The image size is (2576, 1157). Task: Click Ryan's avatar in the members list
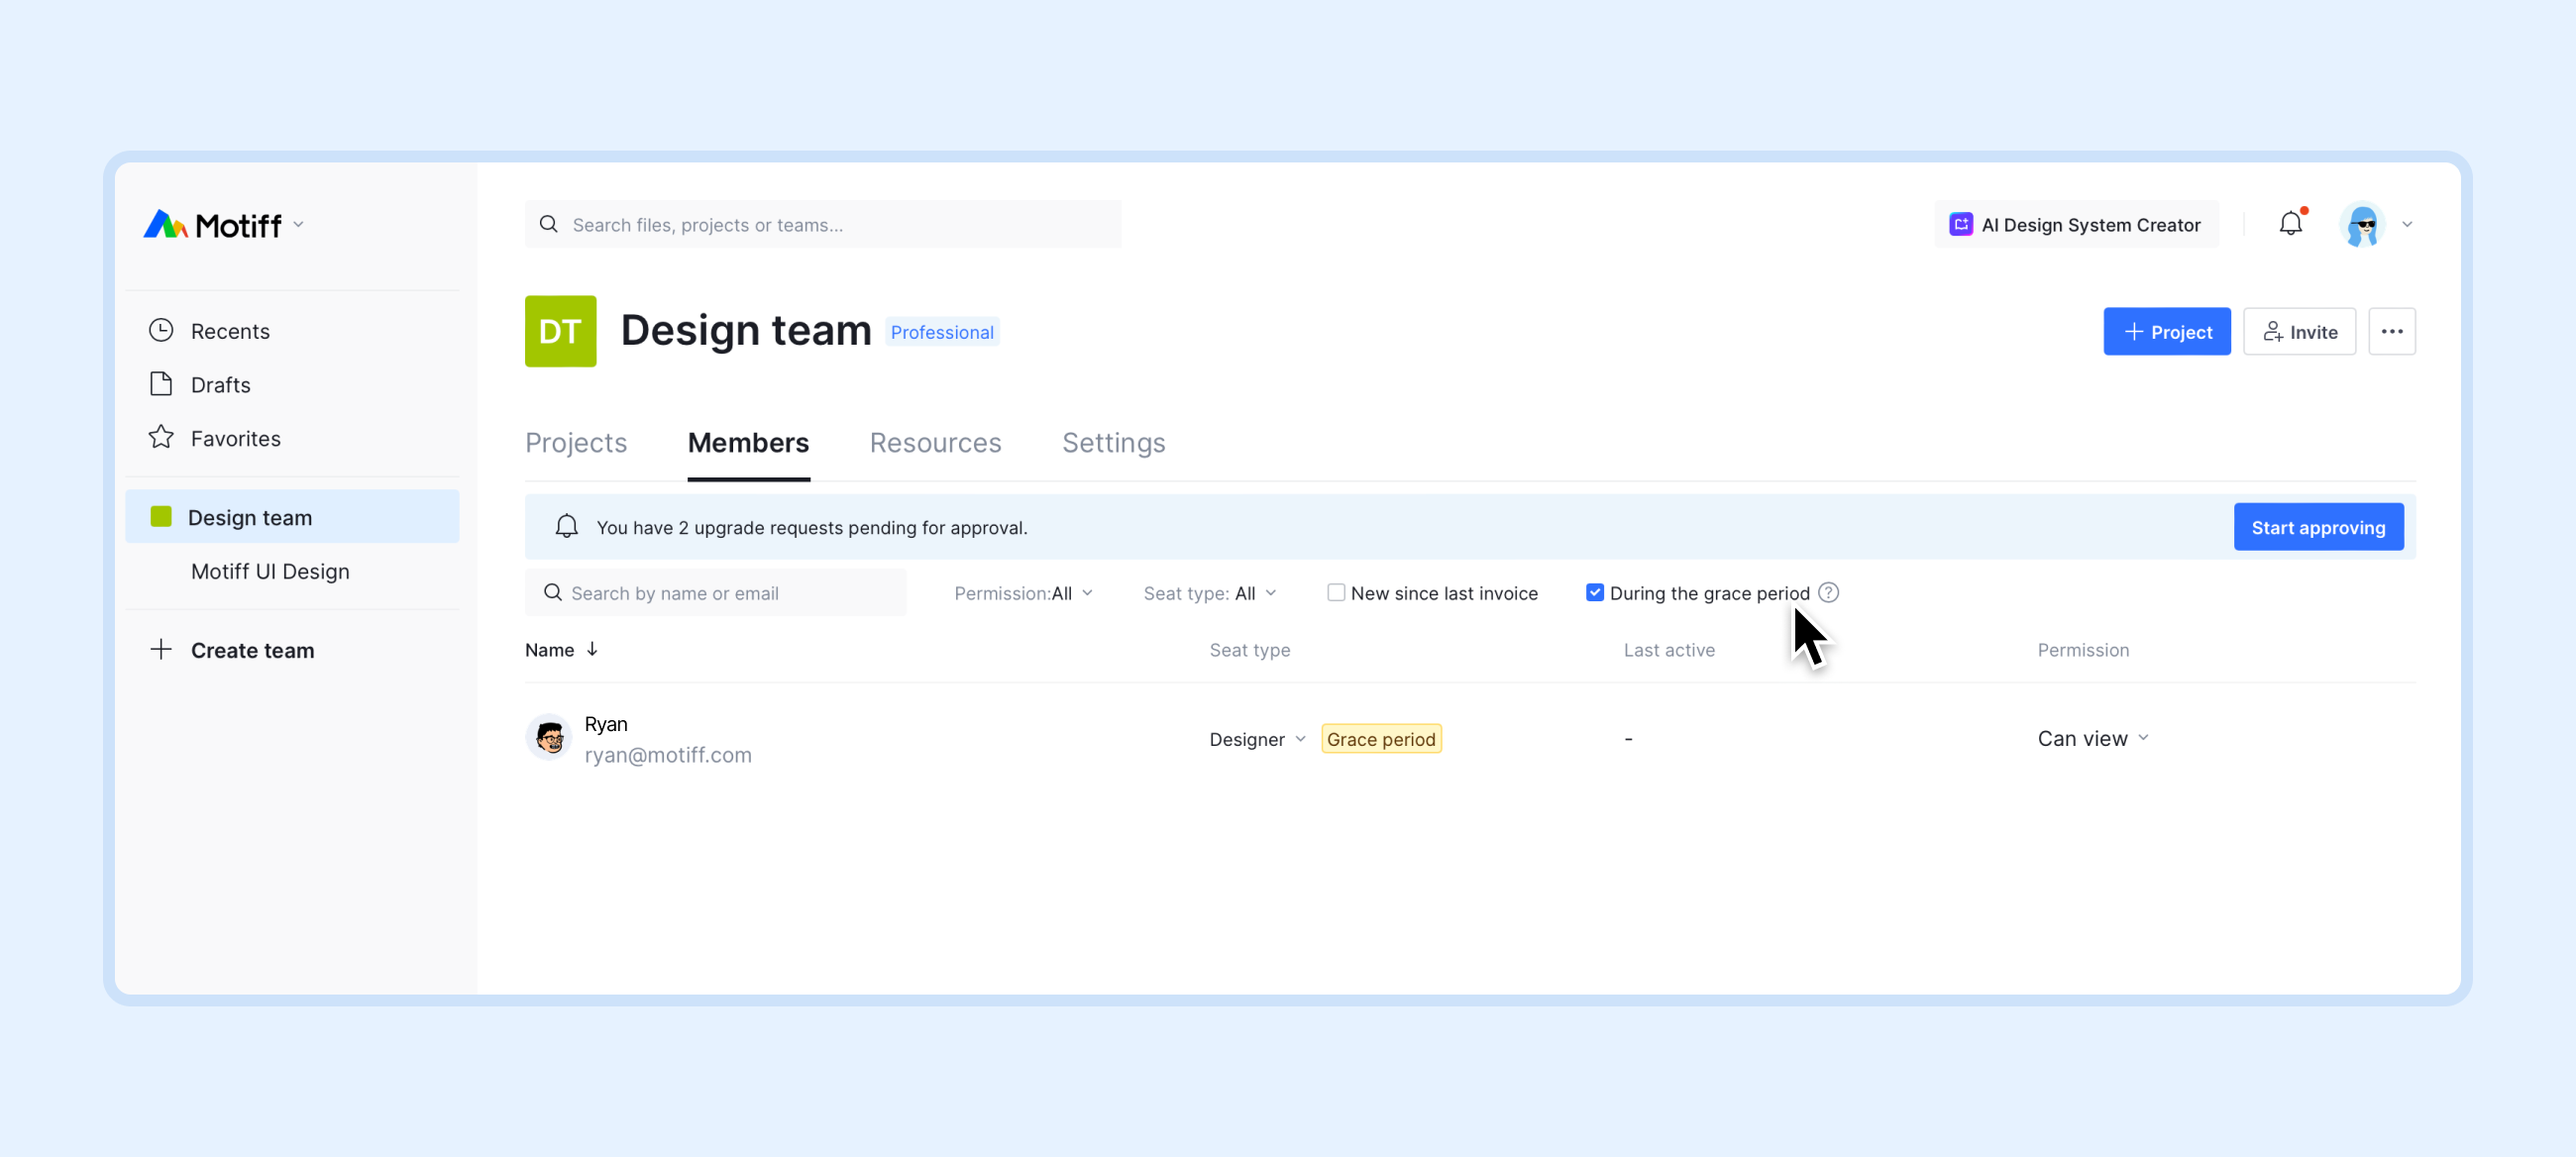coord(549,738)
